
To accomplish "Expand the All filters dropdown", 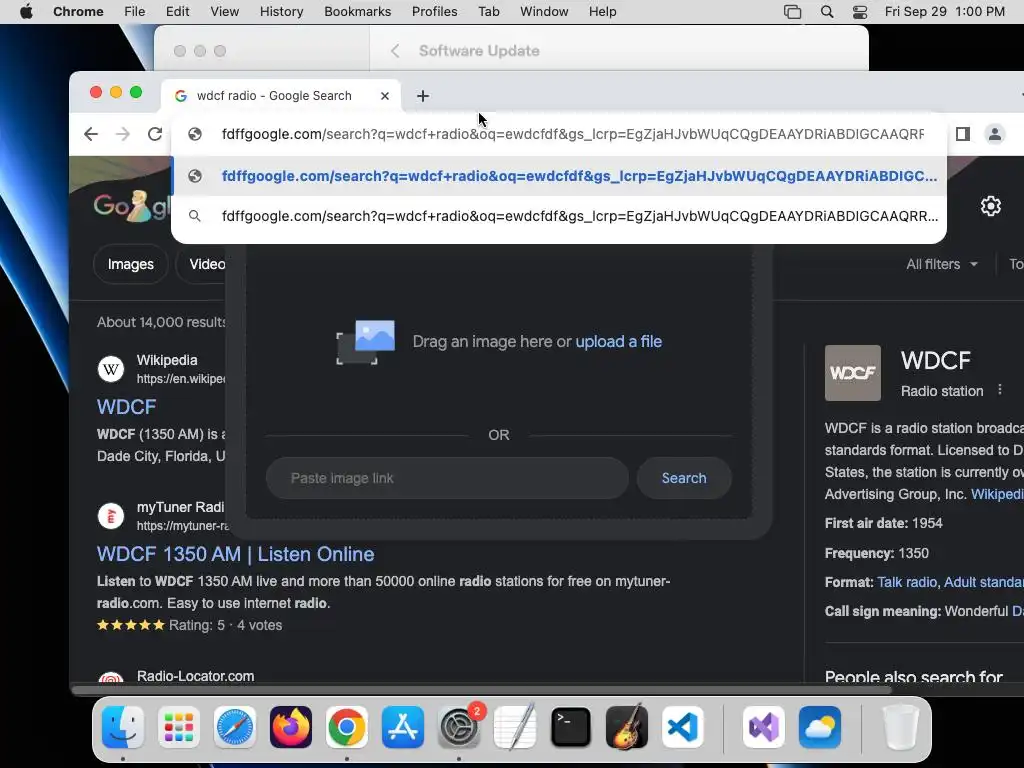I will point(942,264).
